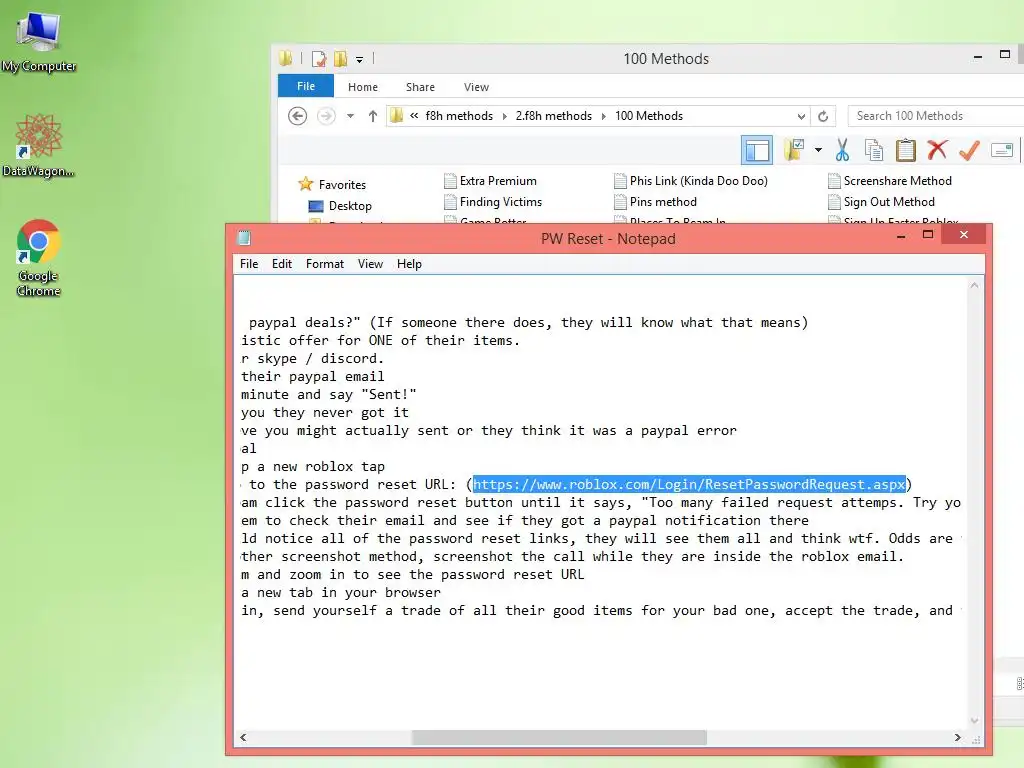Click Back arrow in 100 Methods explorer
1024x768 pixels.
(297, 116)
